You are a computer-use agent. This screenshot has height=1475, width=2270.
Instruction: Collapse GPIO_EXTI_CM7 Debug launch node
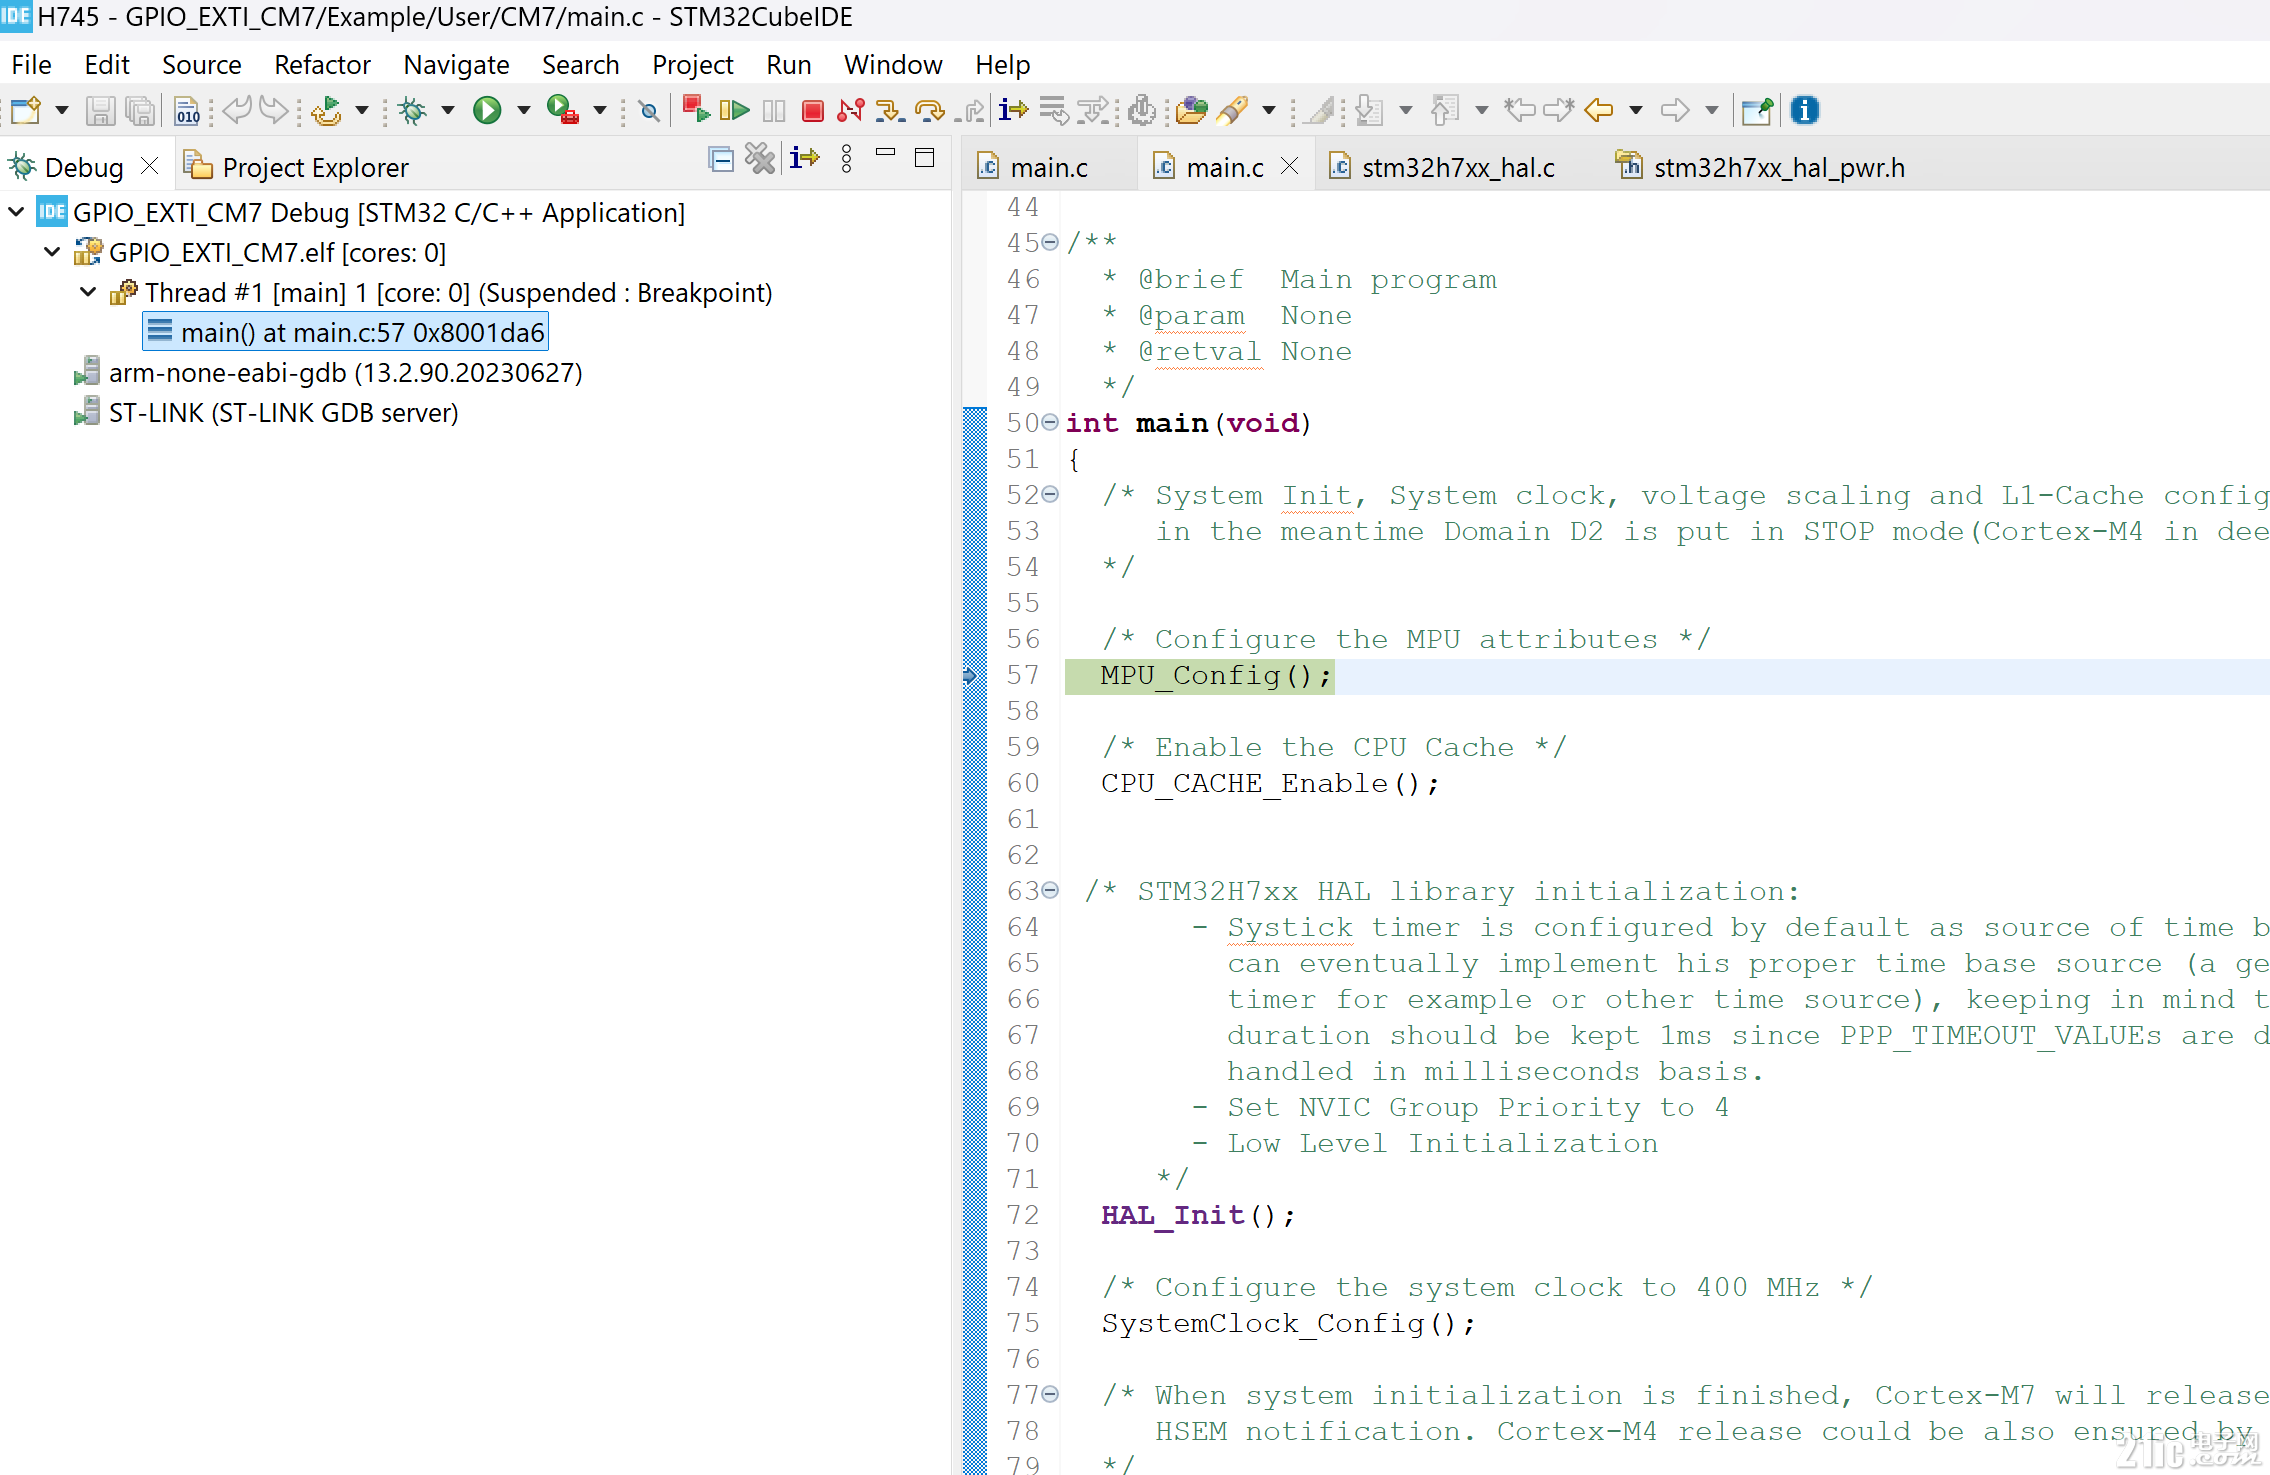16,212
